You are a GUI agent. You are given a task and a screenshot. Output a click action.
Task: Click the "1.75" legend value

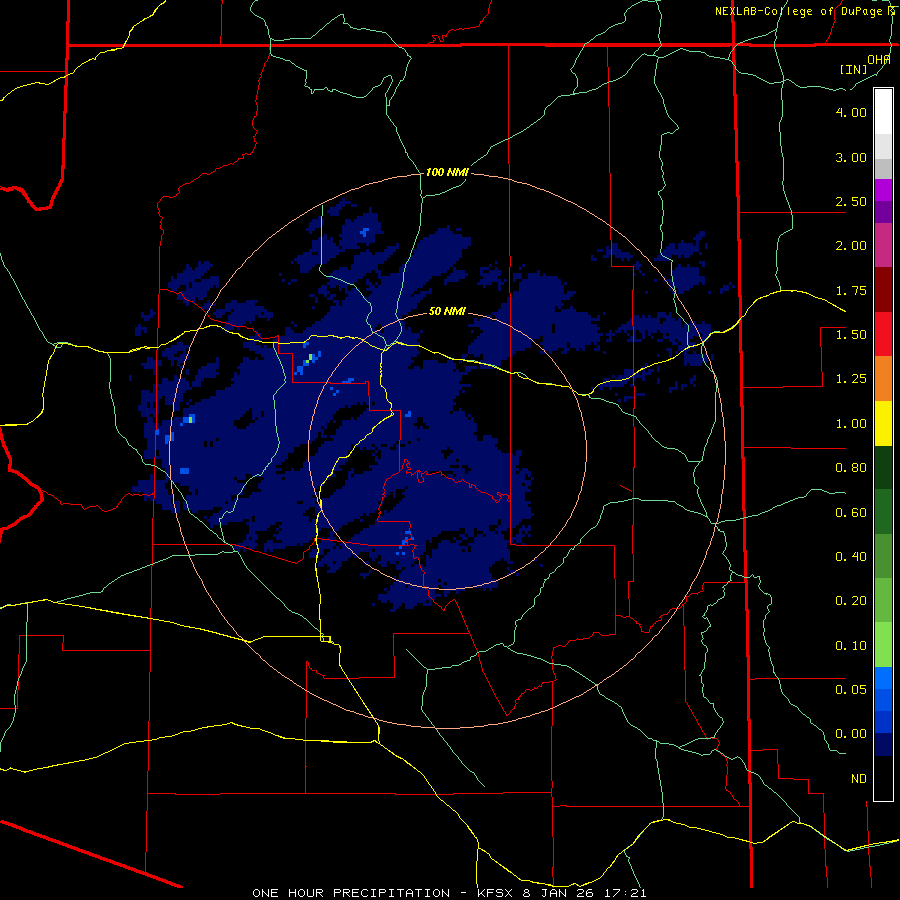point(851,290)
